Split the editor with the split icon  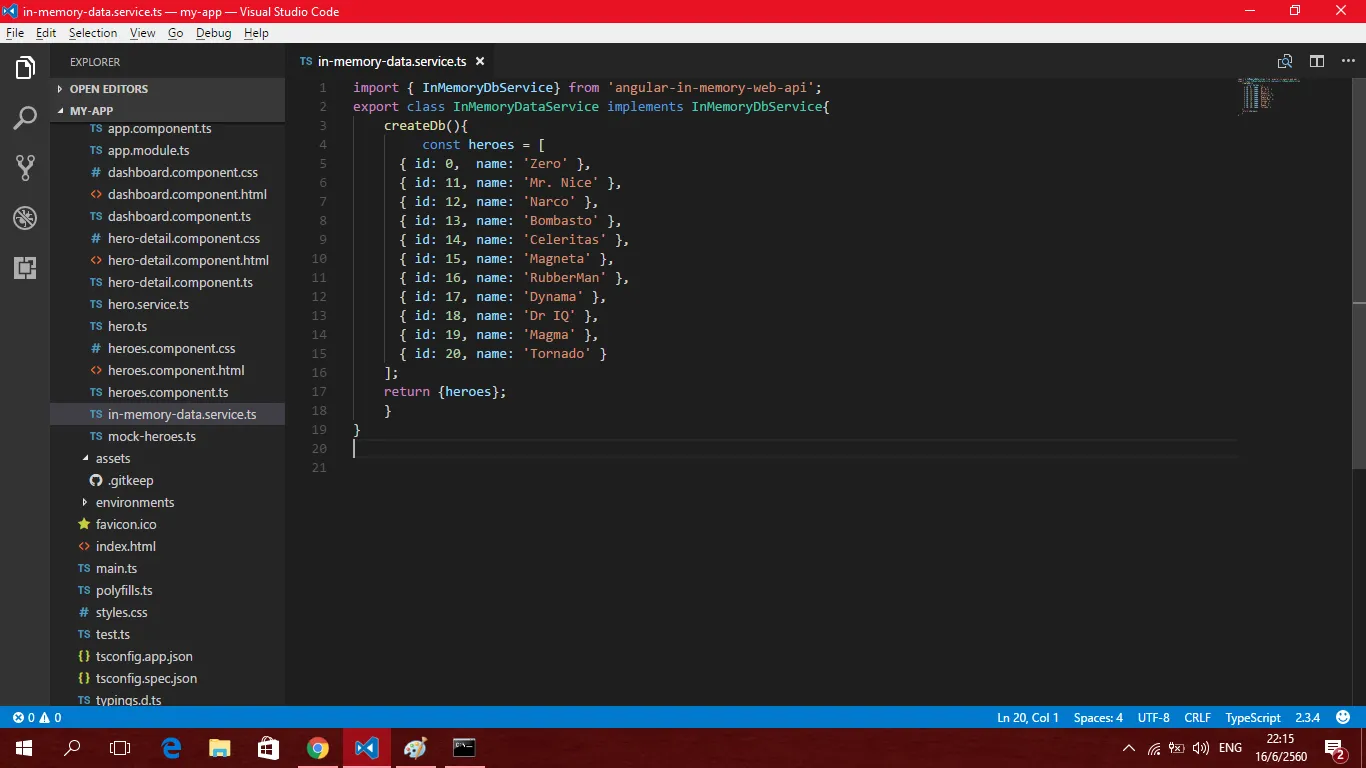pos(1317,61)
